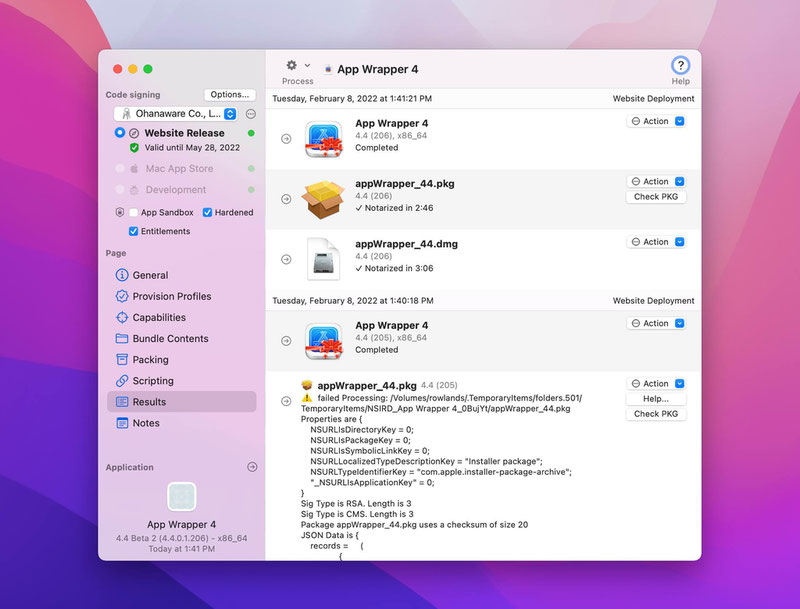Open Action menu for appWrapper_44.pkg (206)
Image resolution: width=800 pixels, height=609 pixels.
656,182
